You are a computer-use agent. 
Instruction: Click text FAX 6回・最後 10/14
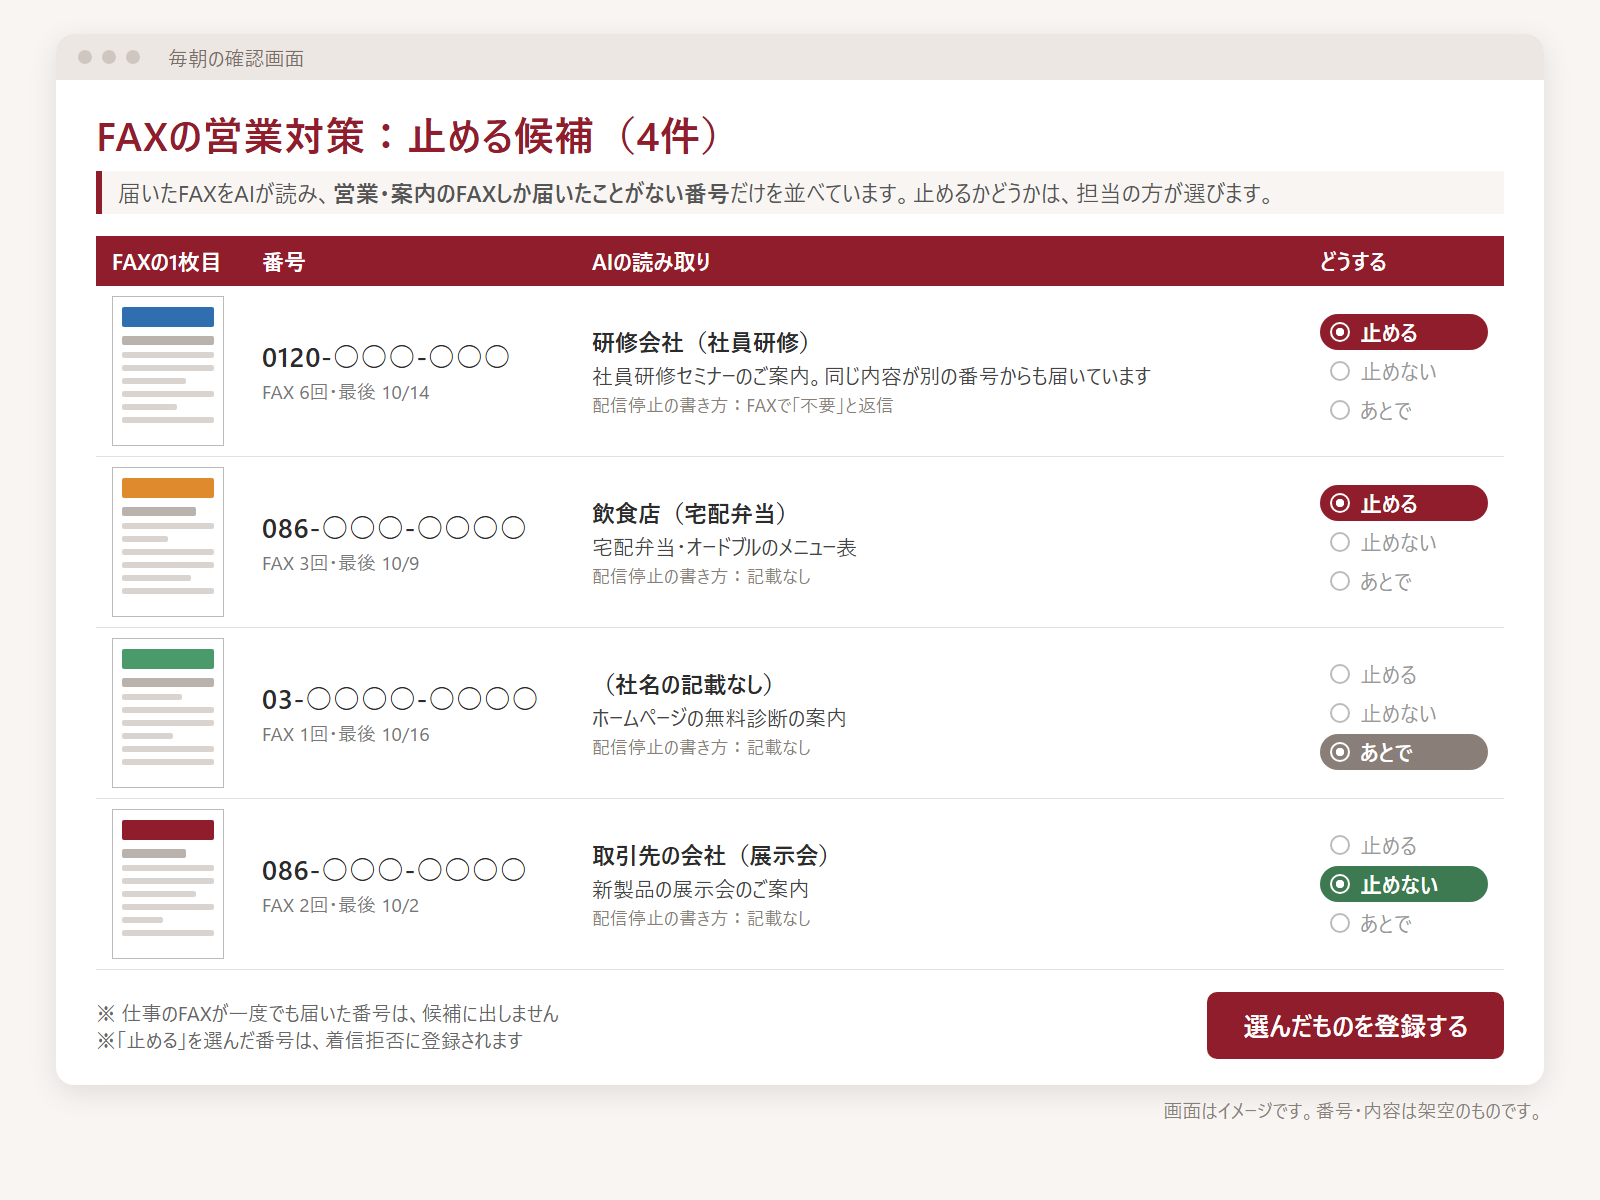pos(346,392)
